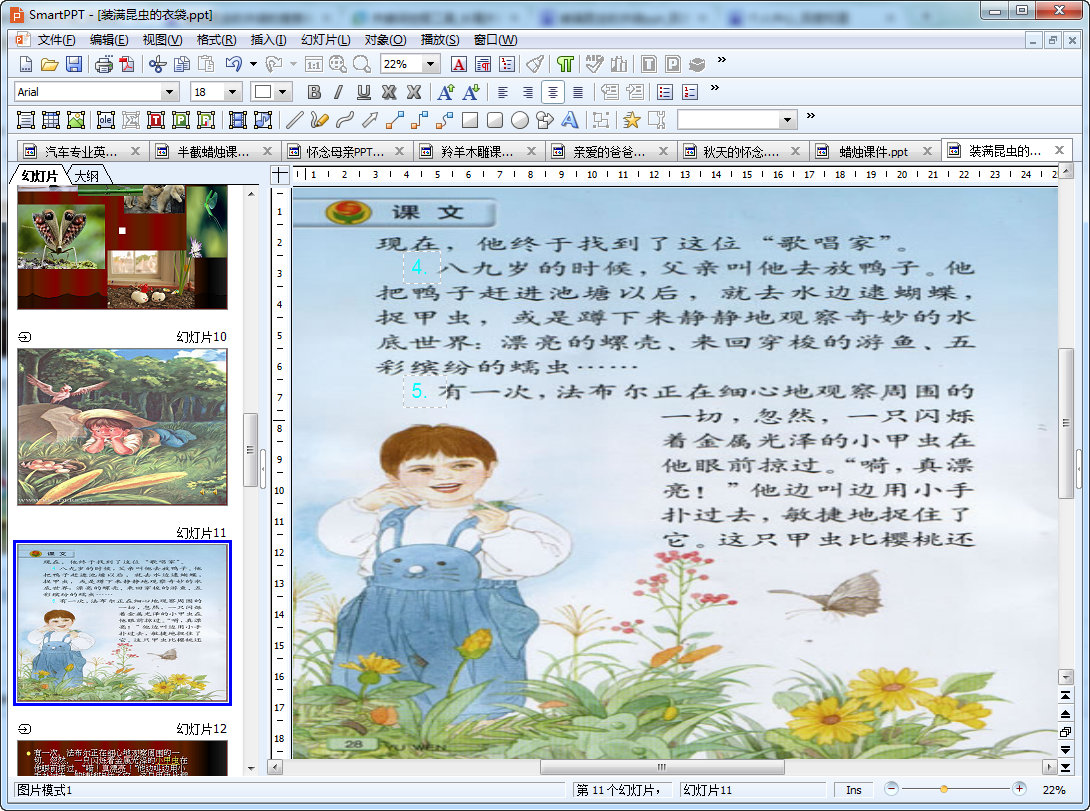Insert TextArt with the blue A icon

tap(570, 120)
